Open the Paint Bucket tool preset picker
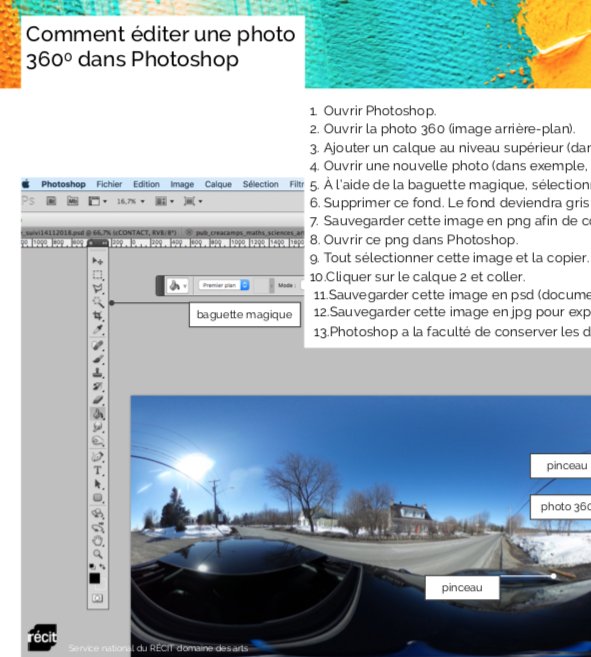This screenshot has height=657, width=591. click(x=178, y=286)
